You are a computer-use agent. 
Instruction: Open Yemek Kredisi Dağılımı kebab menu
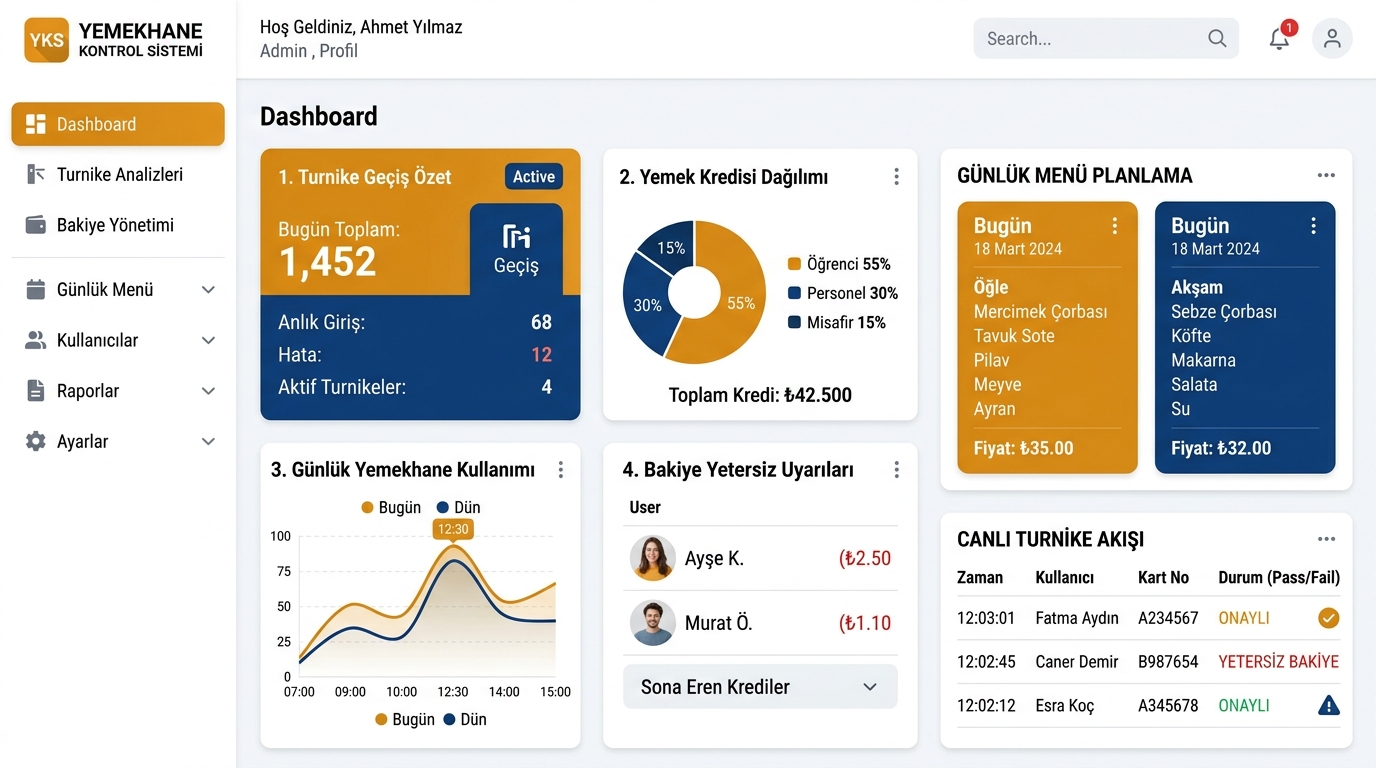[896, 177]
